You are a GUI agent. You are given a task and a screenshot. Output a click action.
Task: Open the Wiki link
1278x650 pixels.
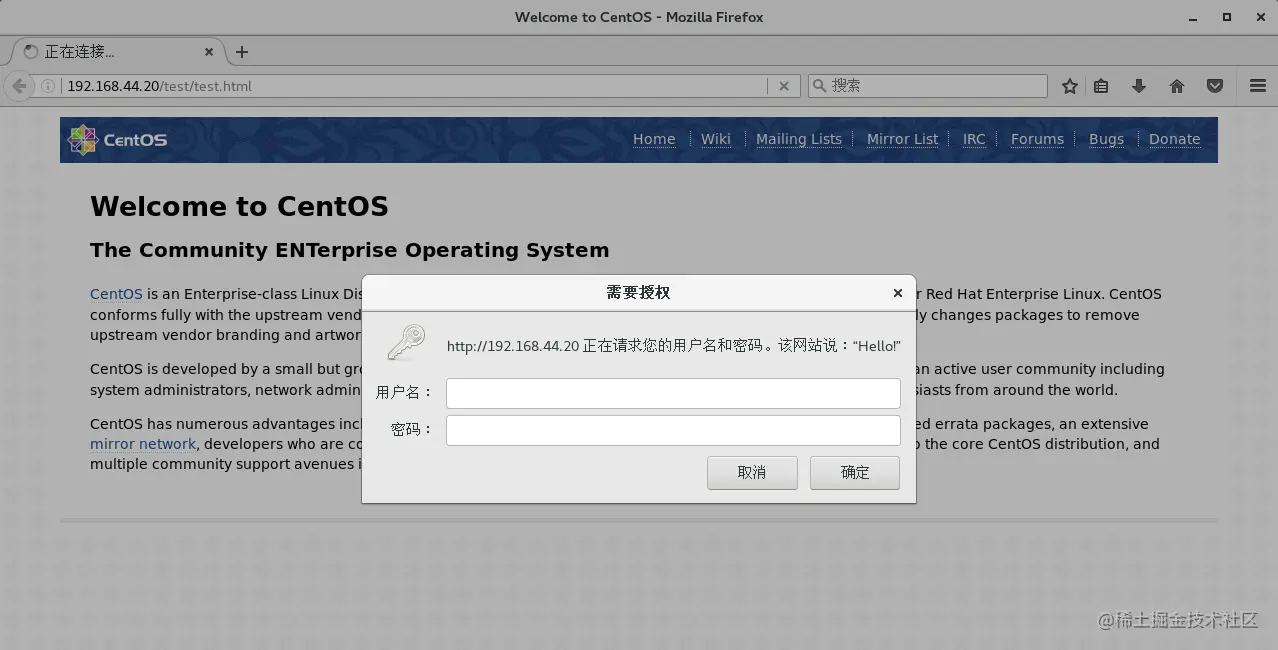click(716, 139)
